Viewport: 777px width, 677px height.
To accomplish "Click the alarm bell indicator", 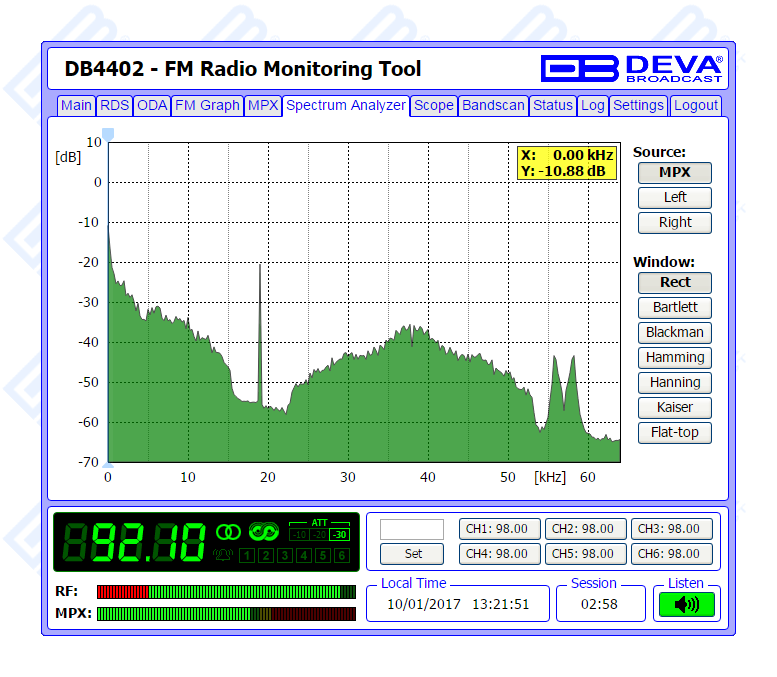I will coord(222,555).
